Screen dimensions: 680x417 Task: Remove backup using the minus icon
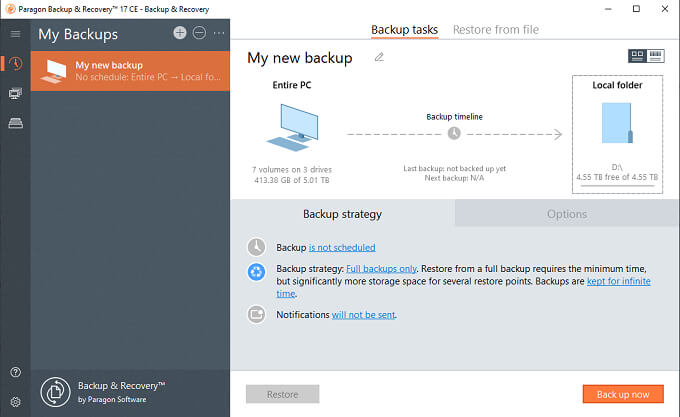(x=199, y=33)
